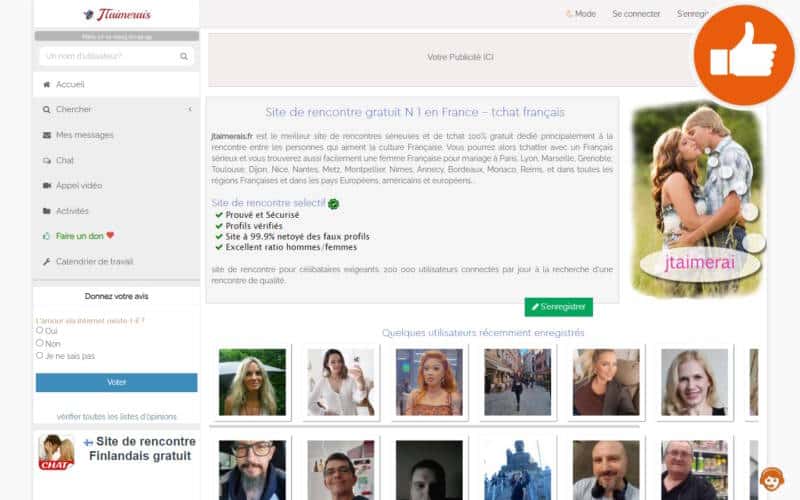Open profile of man in dark photo
Image resolution: width=800 pixels, height=500 pixels.
coord(429,470)
